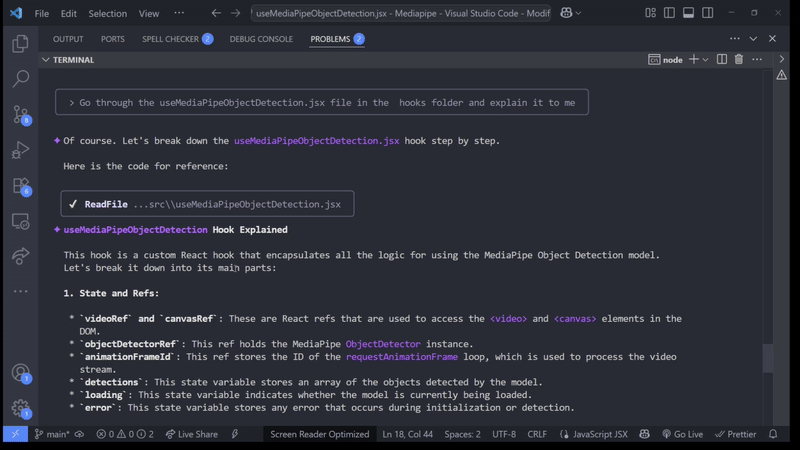Open a remote window from status bar
This screenshot has height=450, width=800.
15,434
